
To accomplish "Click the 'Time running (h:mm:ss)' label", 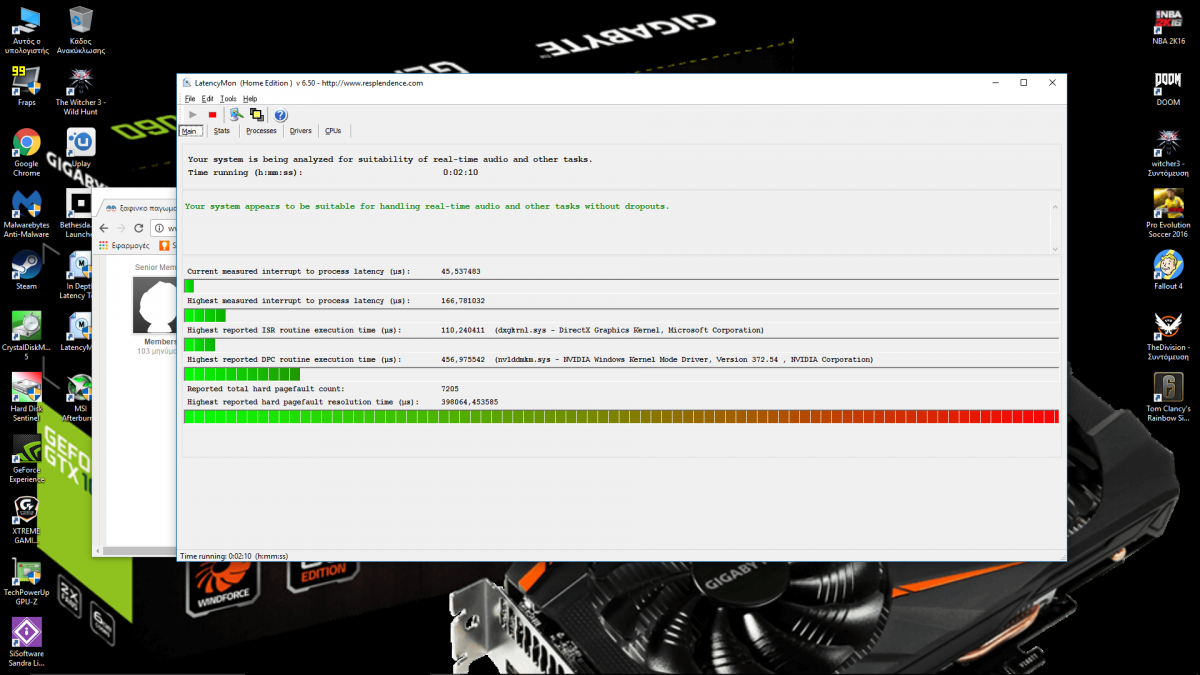I will click(x=245, y=173).
